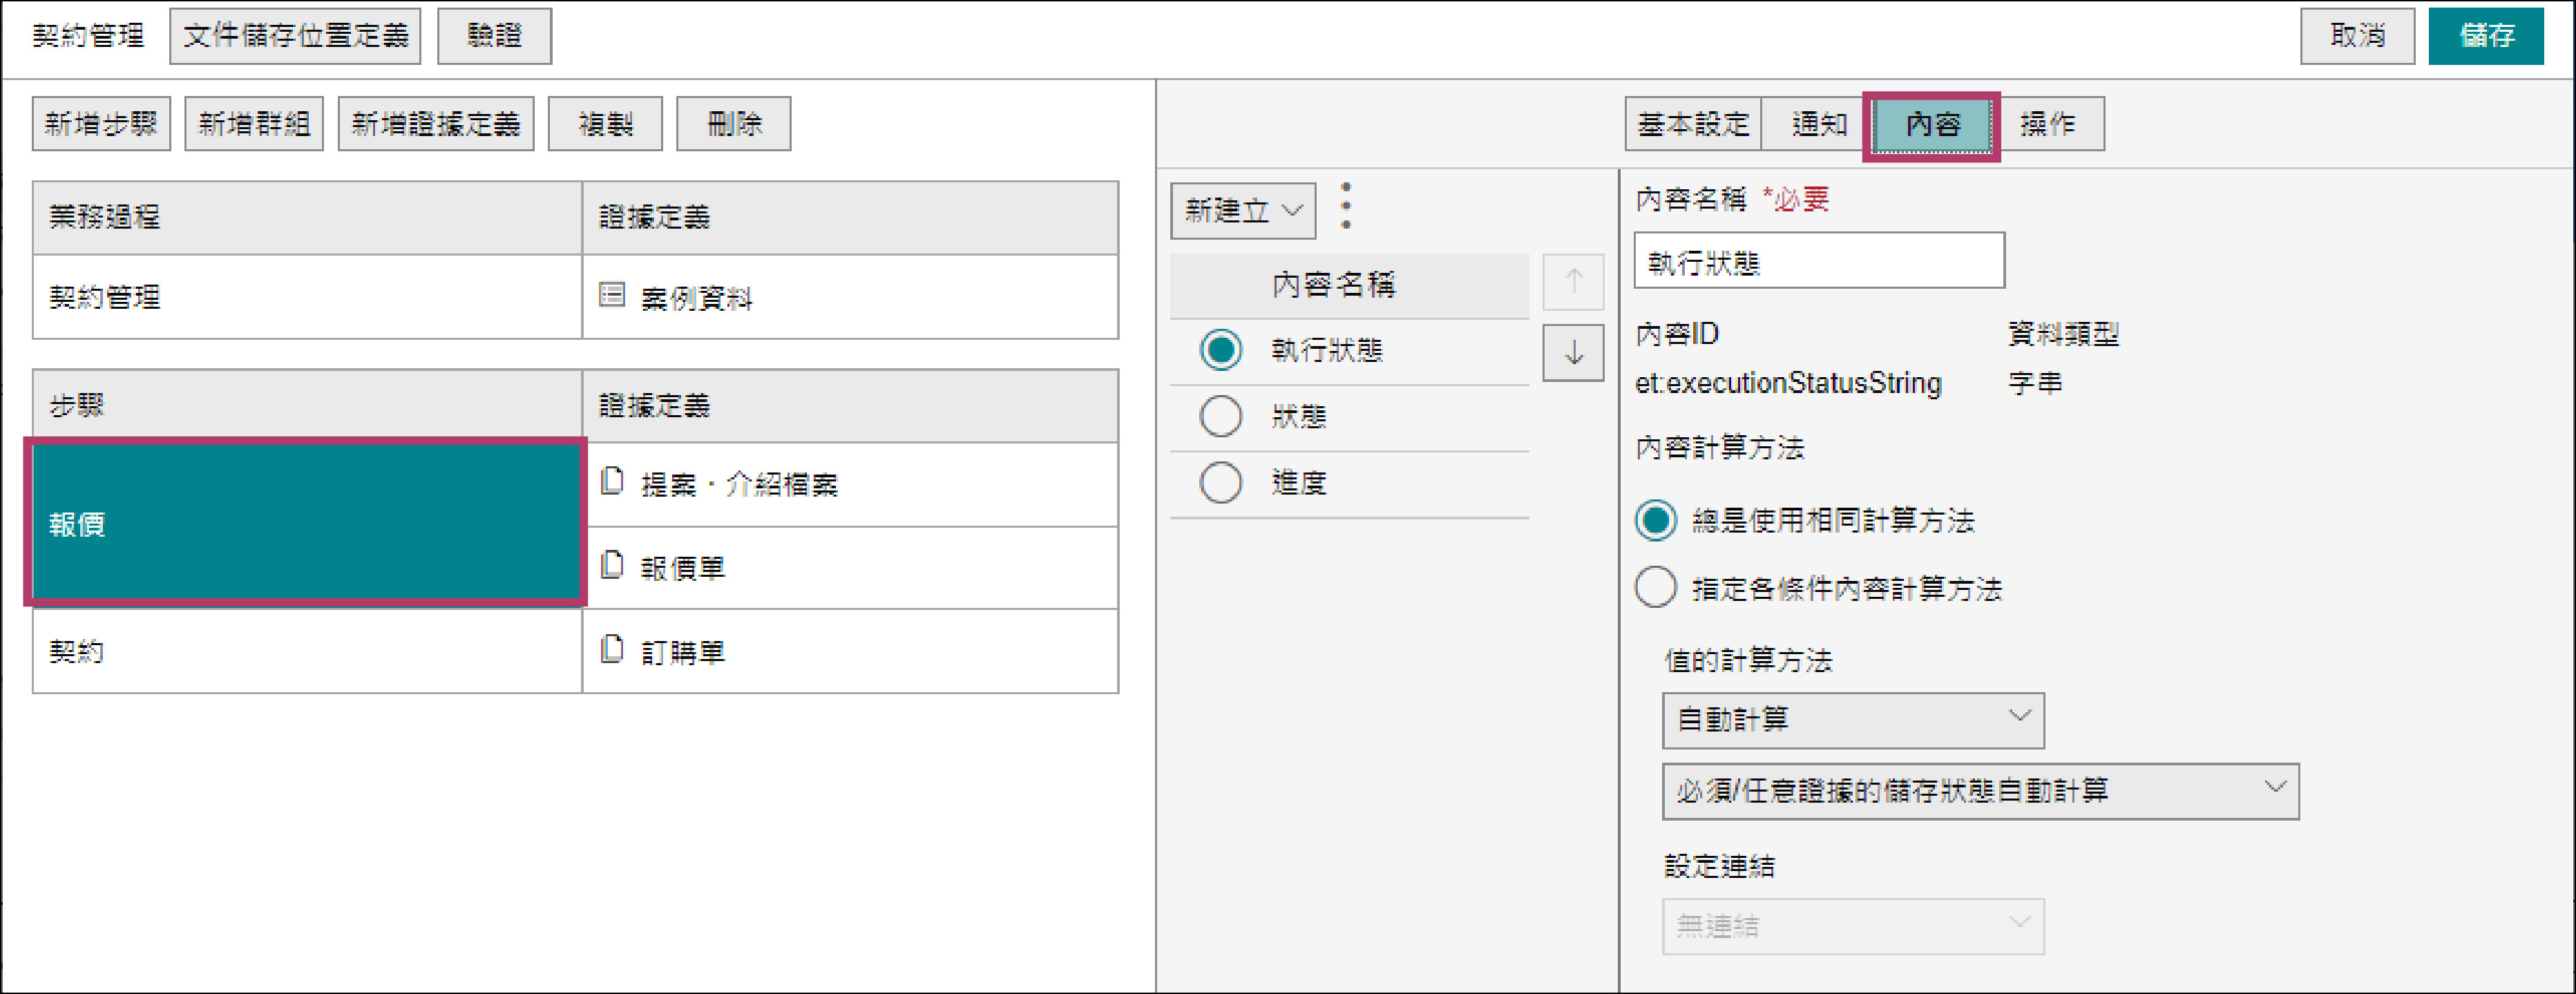
Task: Click the 儲存 button
Action: (x=2485, y=36)
